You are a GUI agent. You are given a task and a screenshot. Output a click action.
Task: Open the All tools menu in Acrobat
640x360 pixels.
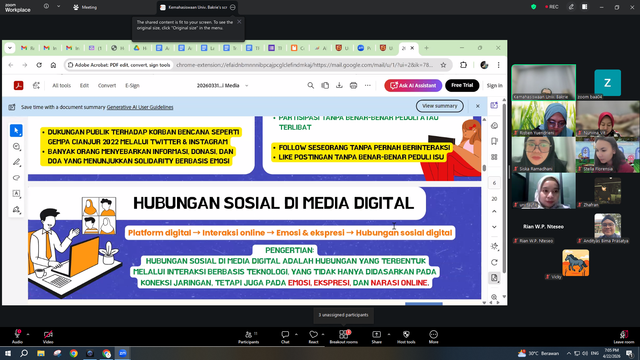coord(61,86)
